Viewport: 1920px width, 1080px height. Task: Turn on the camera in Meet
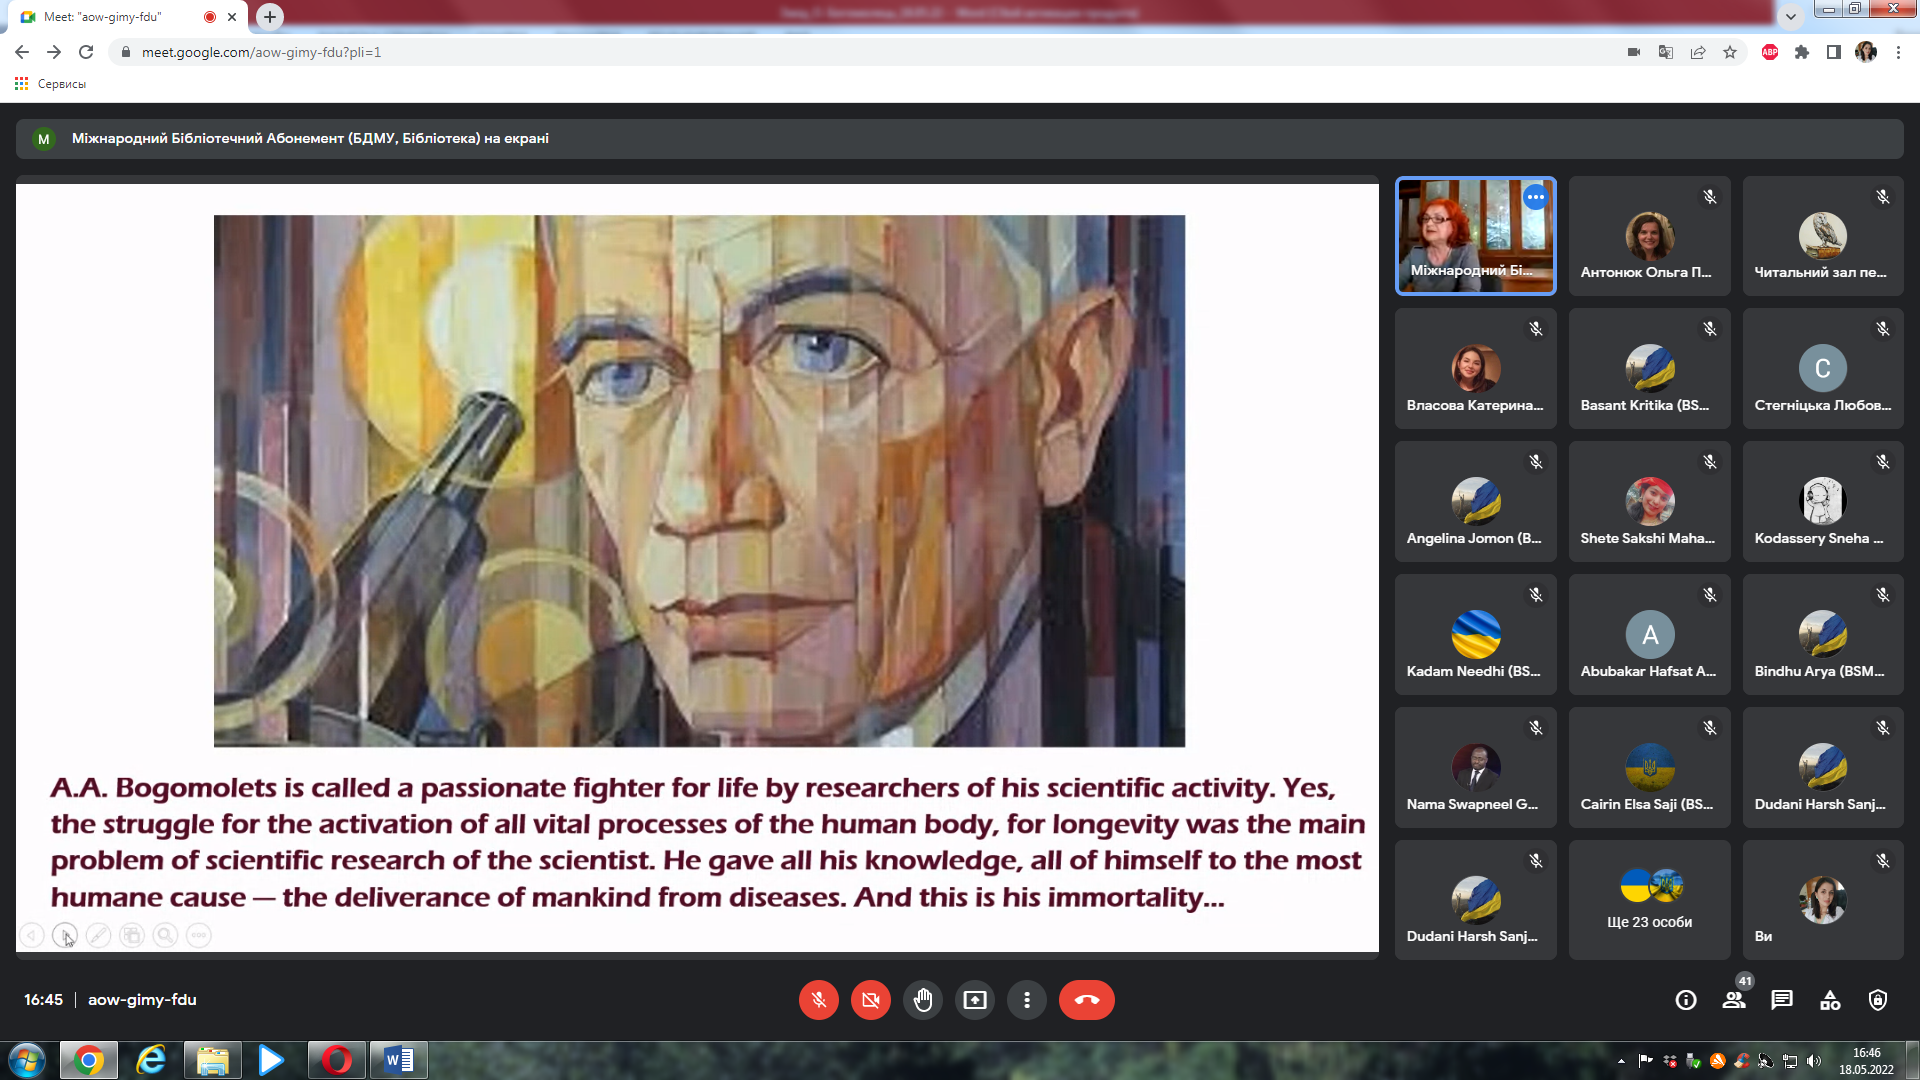pyautogui.click(x=870, y=1000)
